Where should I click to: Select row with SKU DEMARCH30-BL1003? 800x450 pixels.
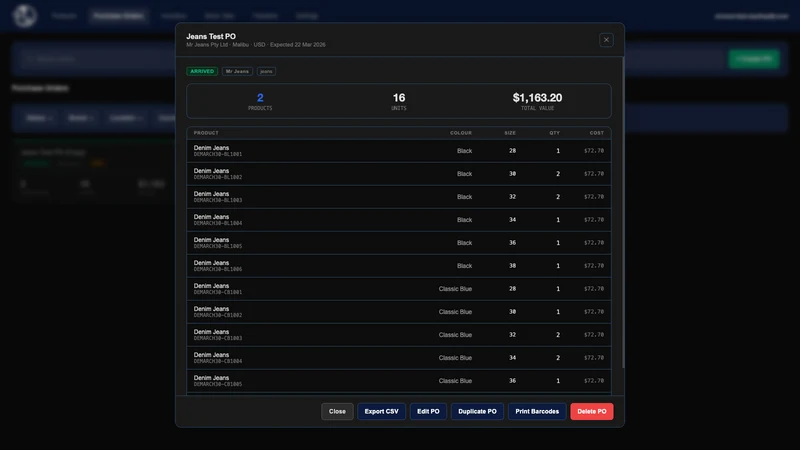[x=399, y=197]
